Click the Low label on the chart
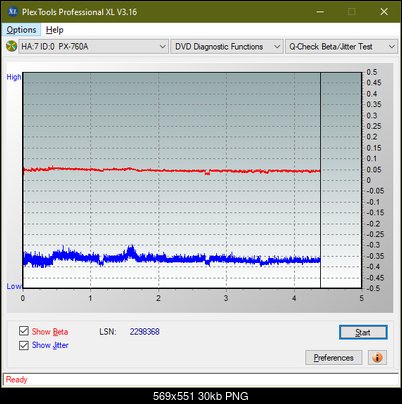 pos(14,286)
